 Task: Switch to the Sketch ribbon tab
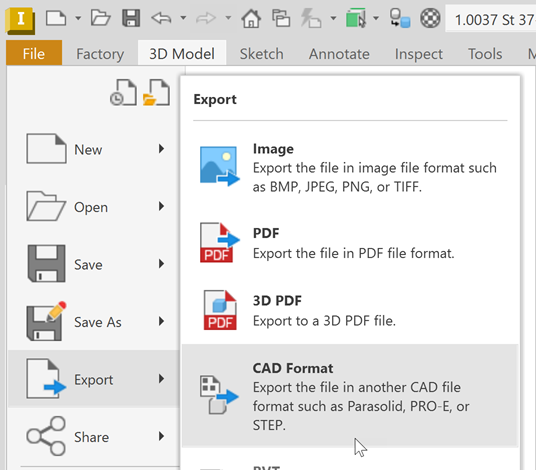[x=262, y=54]
